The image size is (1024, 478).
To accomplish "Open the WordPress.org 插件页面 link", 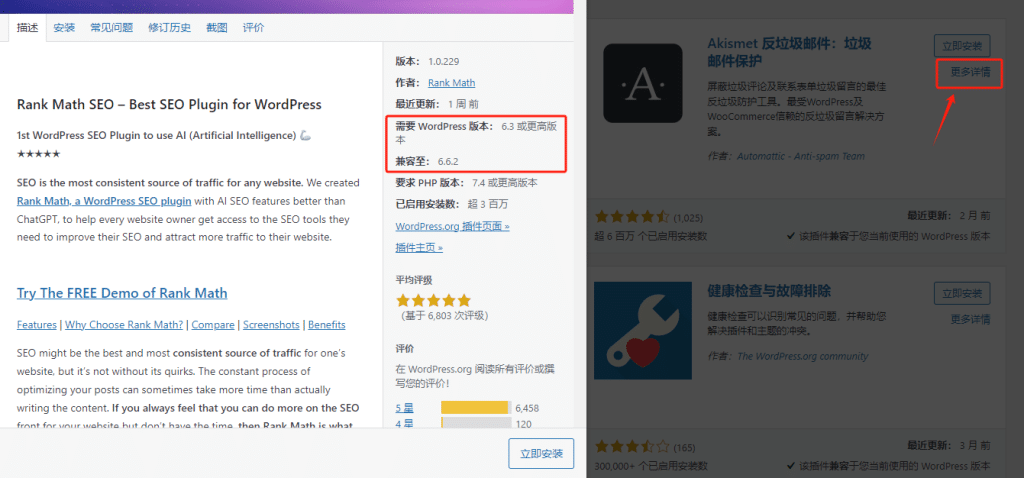I will coord(452,227).
